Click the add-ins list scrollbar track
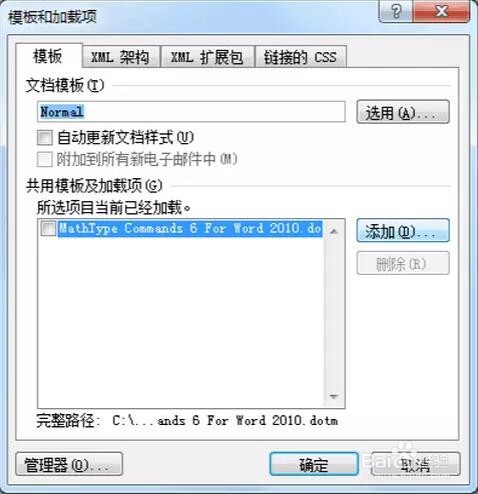The width and height of the screenshot is (478, 494). [x=334, y=313]
